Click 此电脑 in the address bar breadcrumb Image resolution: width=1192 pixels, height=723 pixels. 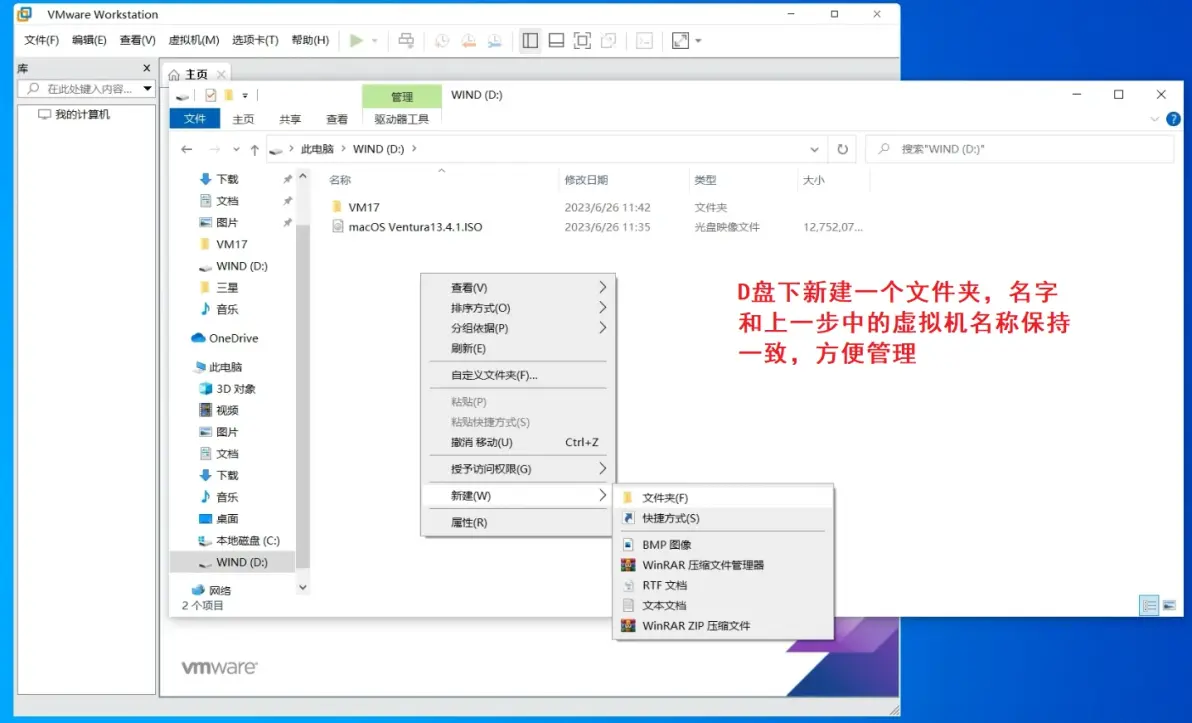(x=317, y=149)
